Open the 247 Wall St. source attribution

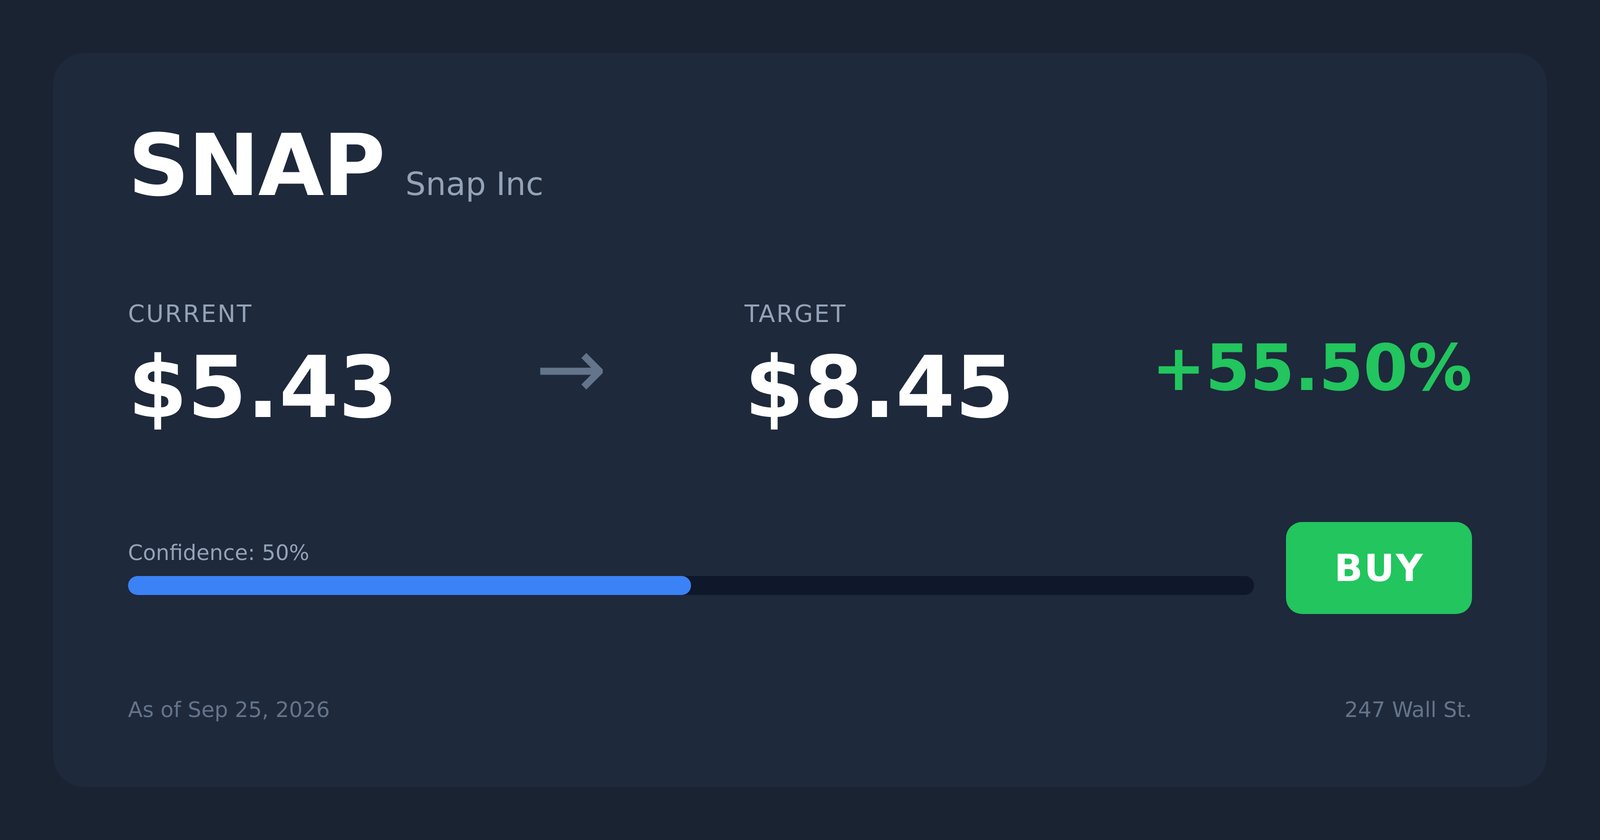[1408, 710]
